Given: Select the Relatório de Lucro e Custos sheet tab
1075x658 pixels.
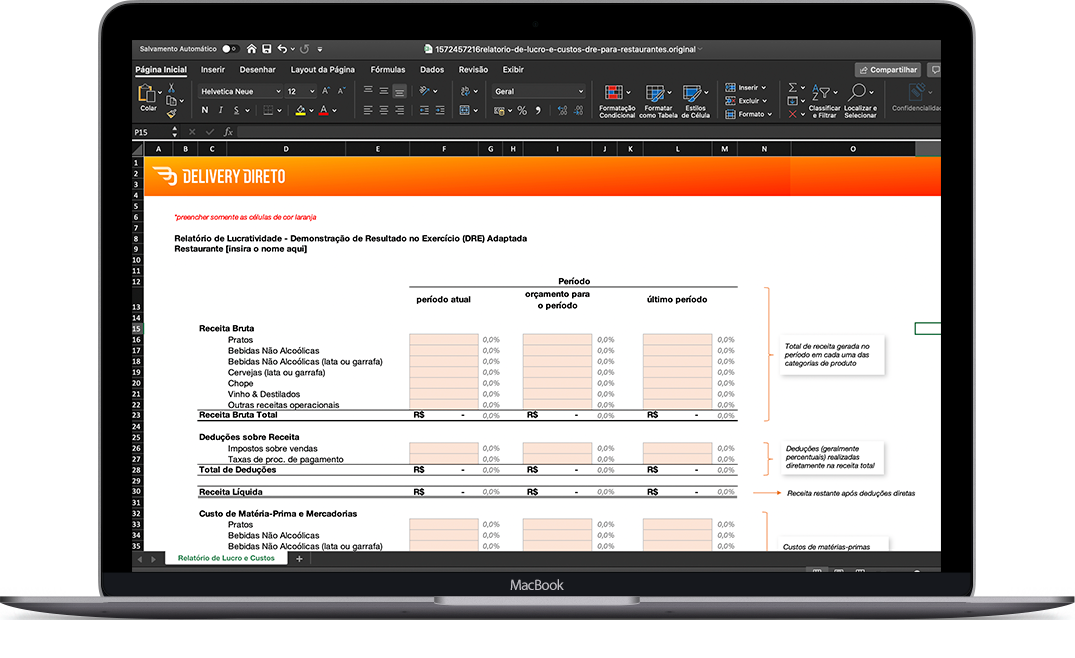Looking at the screenshot, I should click(x=226, y=558).
